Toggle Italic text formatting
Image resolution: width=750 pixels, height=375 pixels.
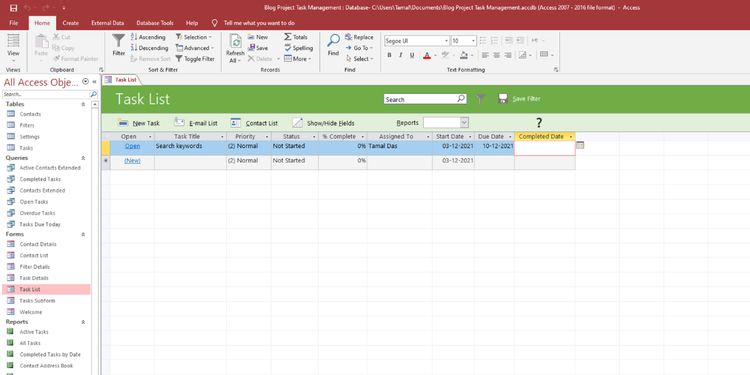tap(401, 55)
